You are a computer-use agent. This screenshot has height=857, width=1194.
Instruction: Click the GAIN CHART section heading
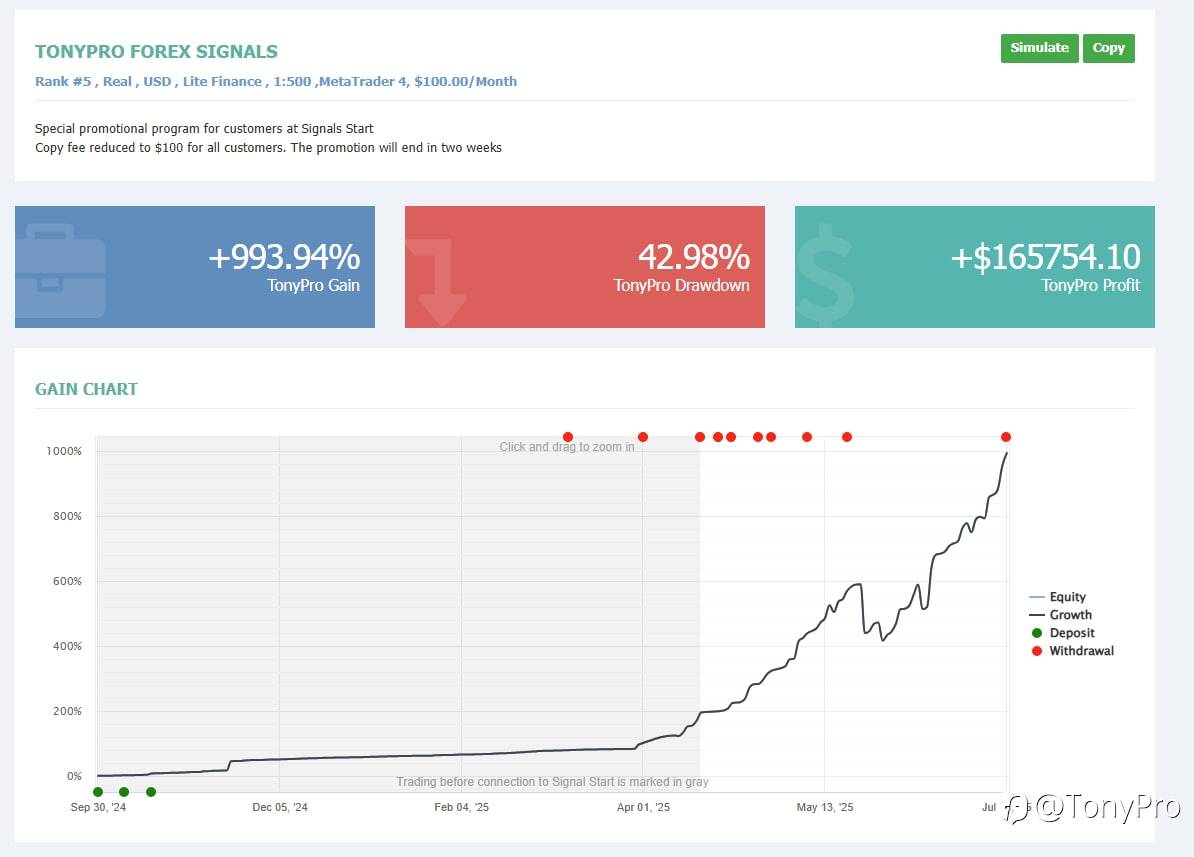[86, 389]
